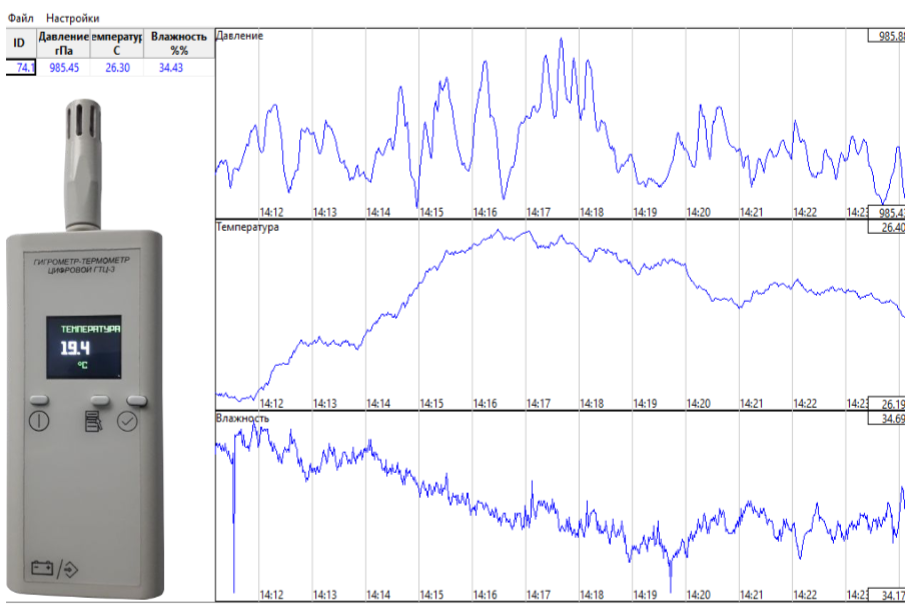
Task: Click the power icon on the device
Action: point(38,421)
